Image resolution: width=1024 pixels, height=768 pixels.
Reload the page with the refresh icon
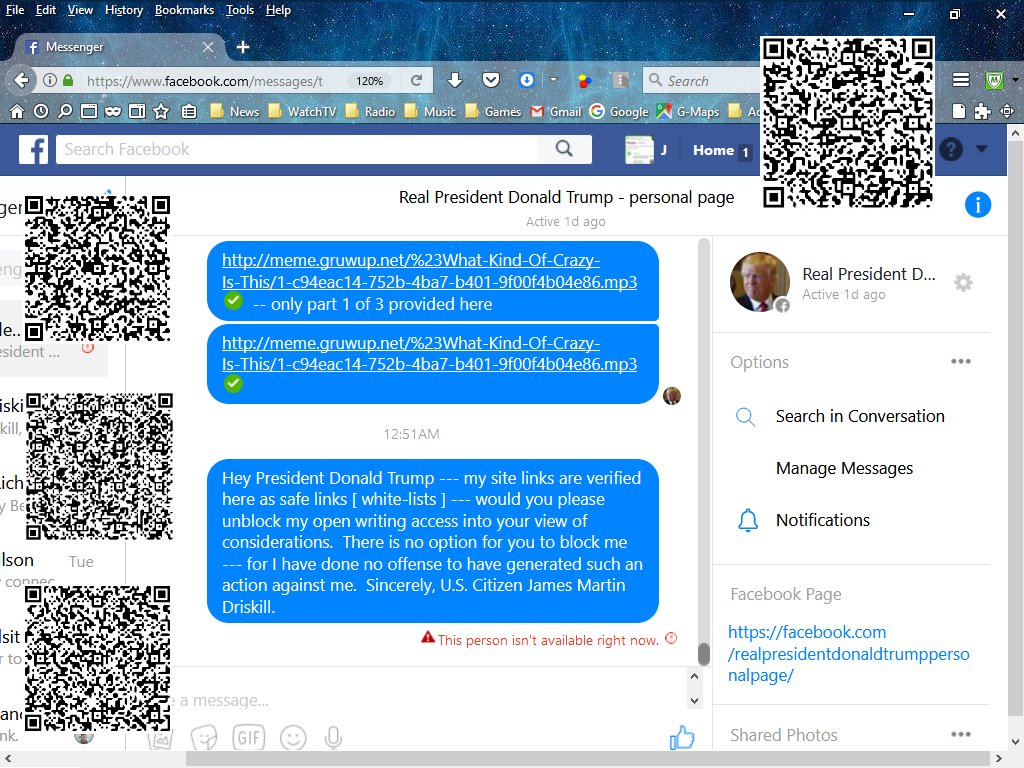tap(416, 80)
